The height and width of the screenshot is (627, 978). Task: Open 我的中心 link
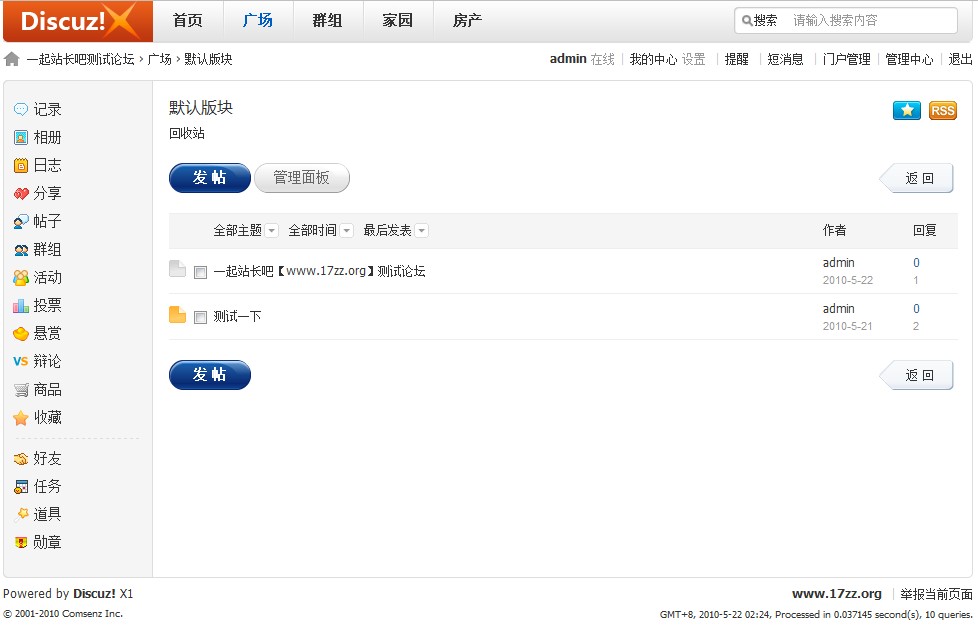coord(653,59)
